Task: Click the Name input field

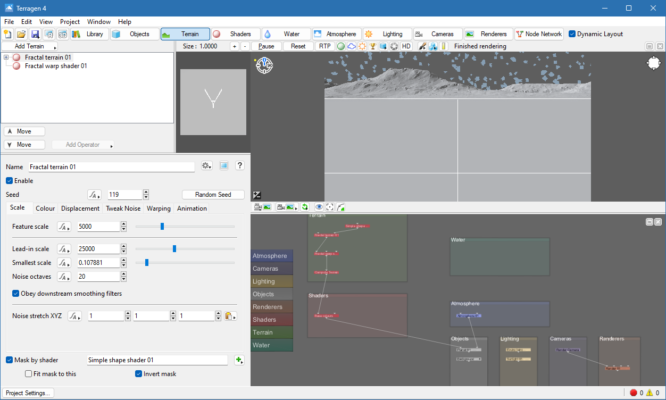Action: click(111, 167)
